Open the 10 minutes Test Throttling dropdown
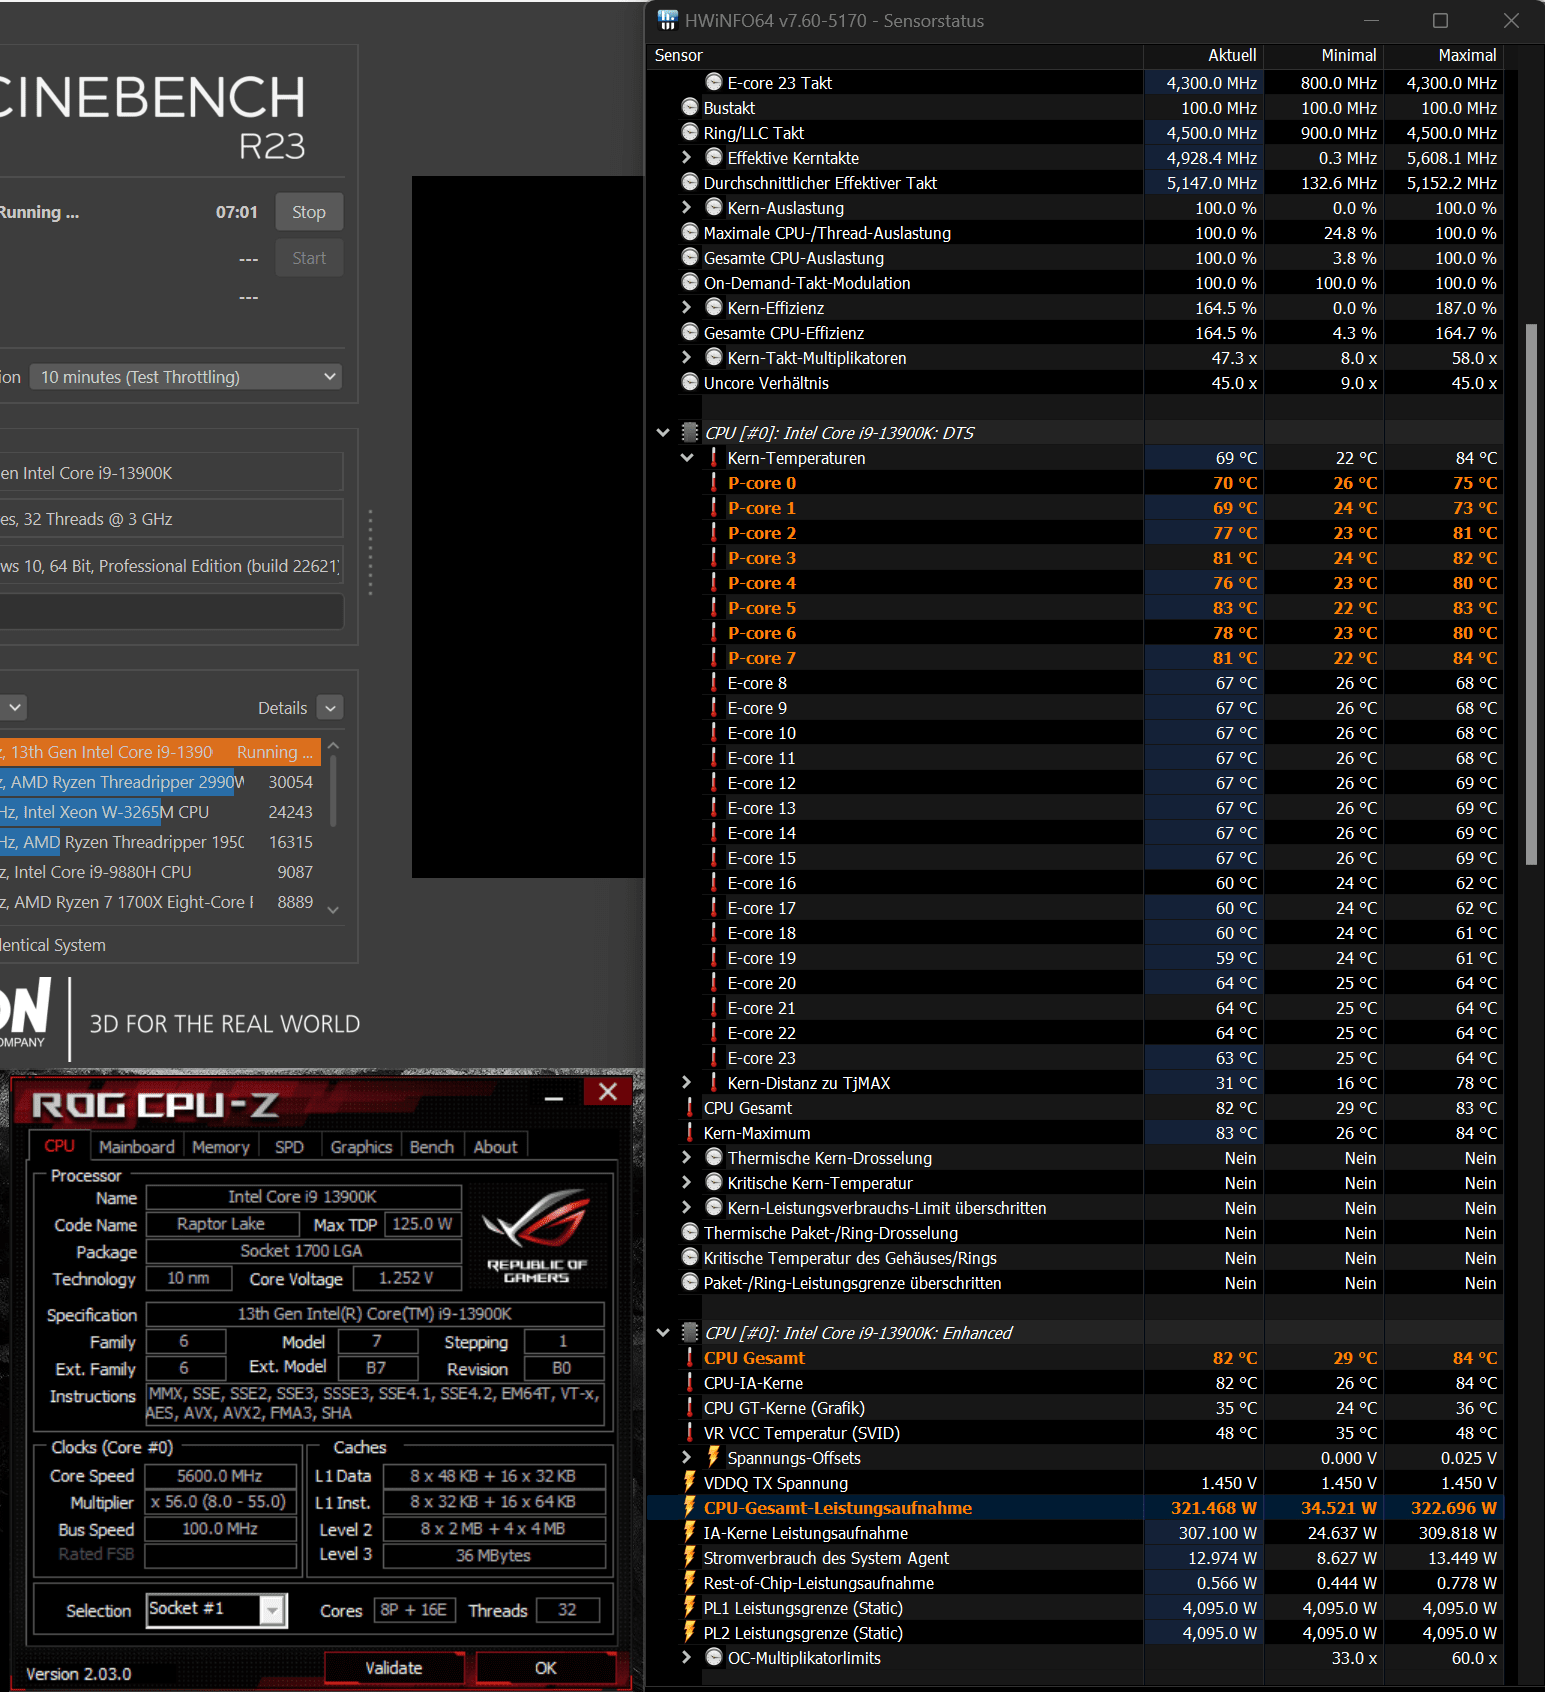The image size is (1545, 1692). point(186,377)
